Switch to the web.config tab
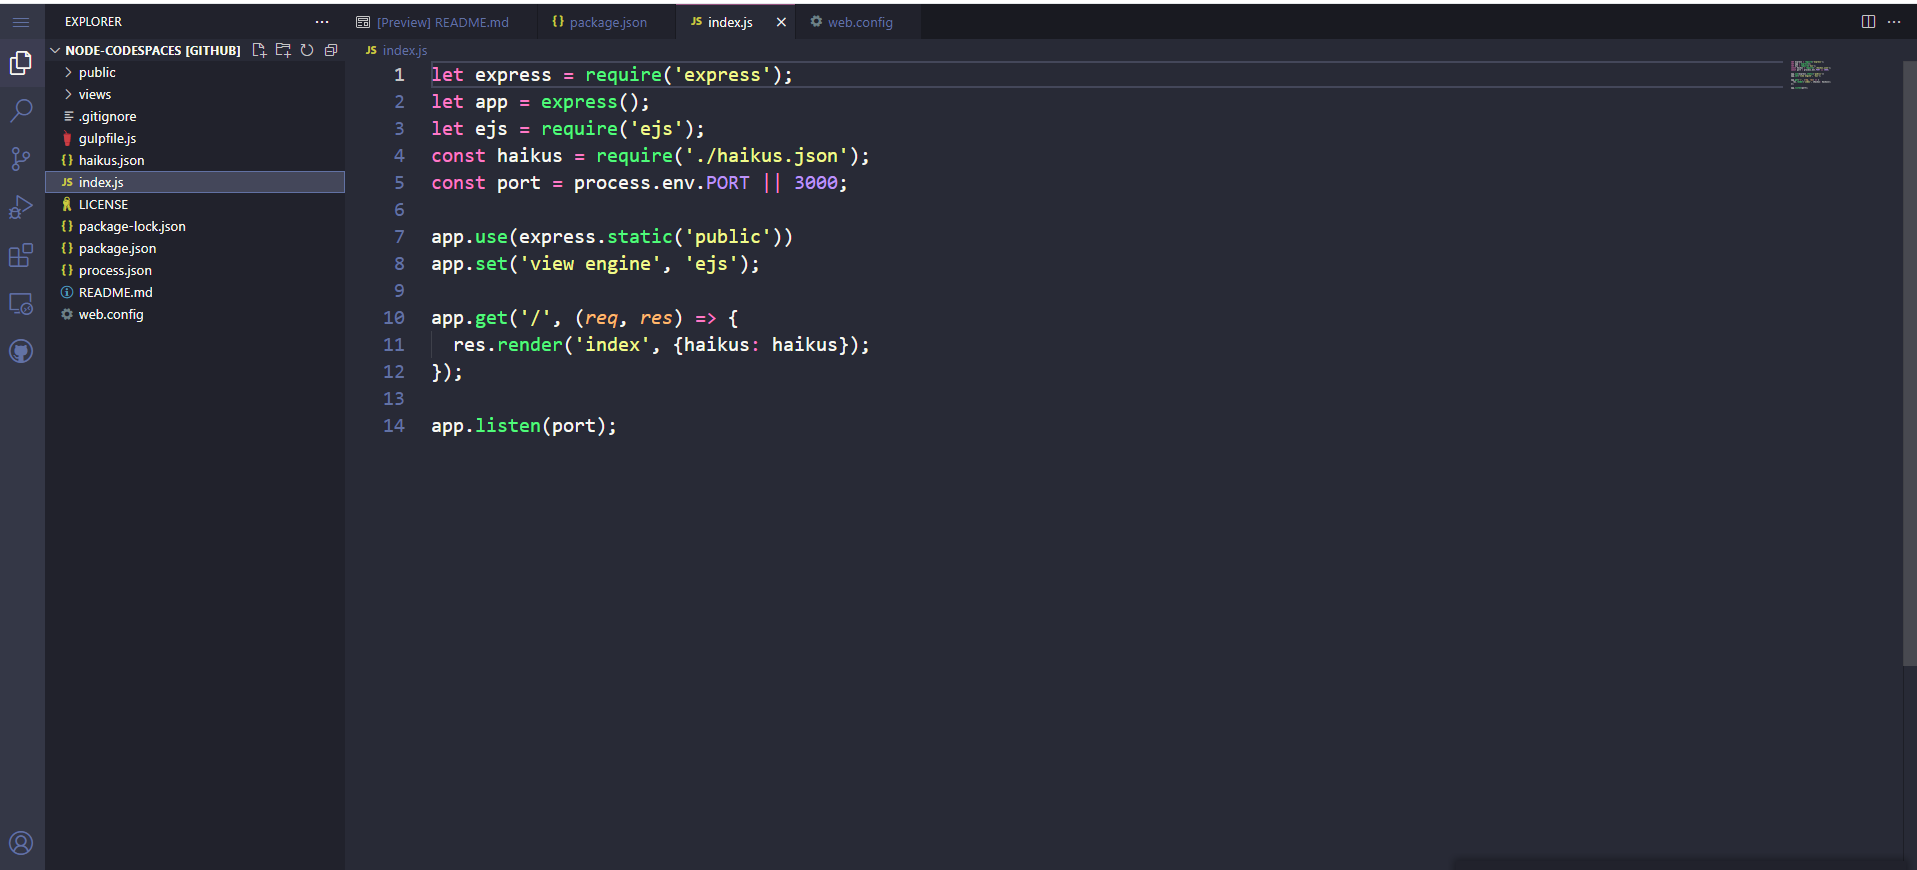 [858, 22]
